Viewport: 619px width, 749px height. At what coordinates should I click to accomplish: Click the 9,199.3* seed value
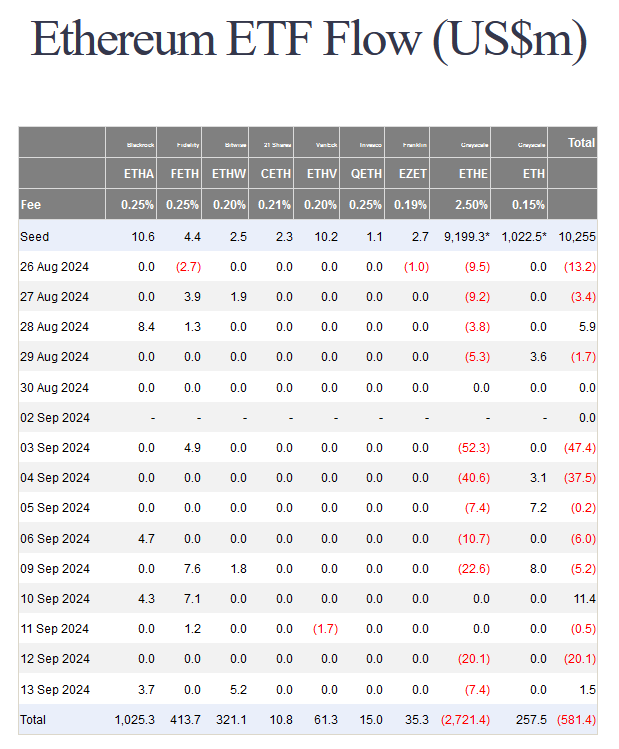(467, 237)
